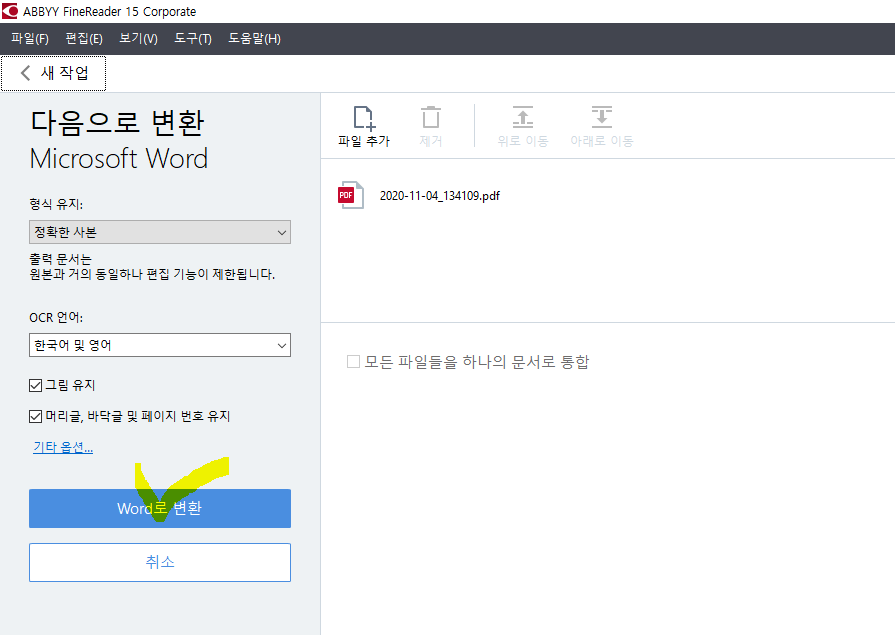Click the Word로 변환 button
The height and width of the screenshot is (635, 895).
pos(160,508)
